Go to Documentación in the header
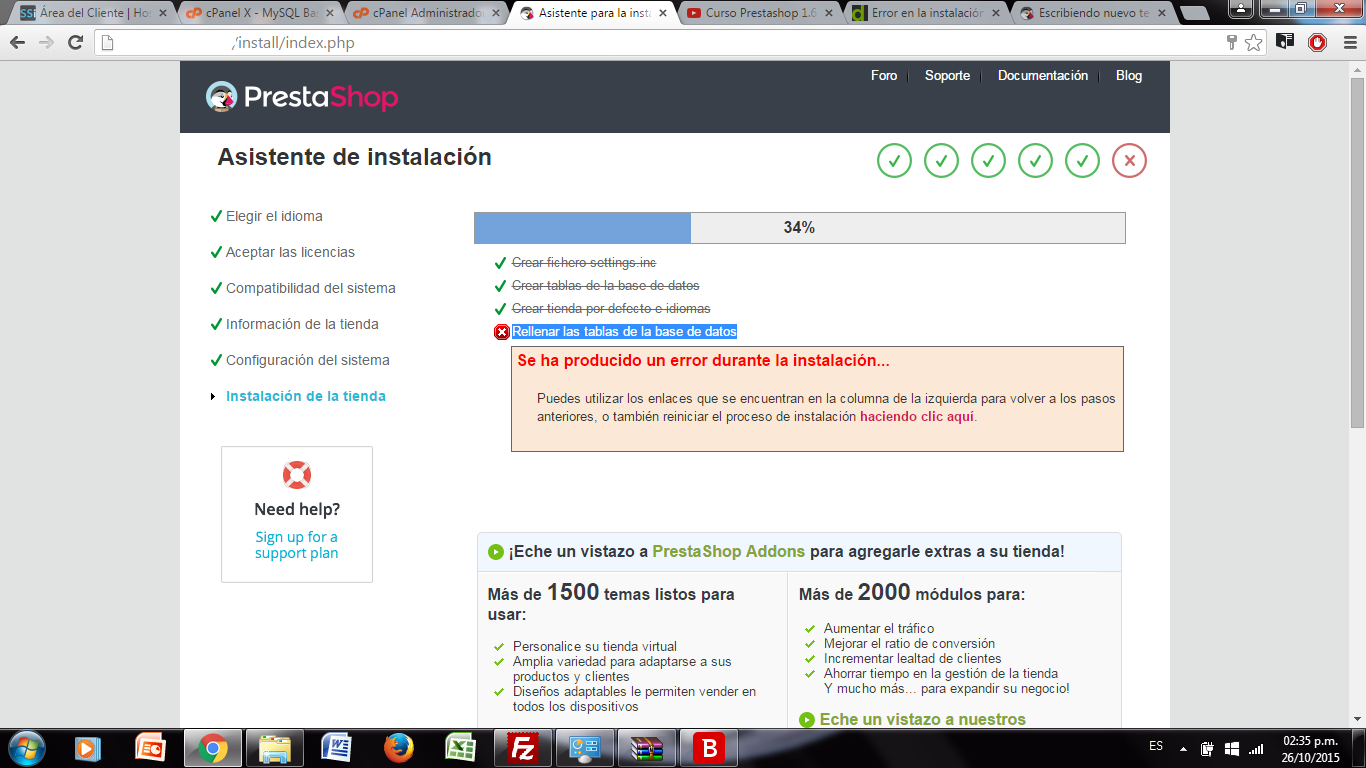 click(1043, 76)
